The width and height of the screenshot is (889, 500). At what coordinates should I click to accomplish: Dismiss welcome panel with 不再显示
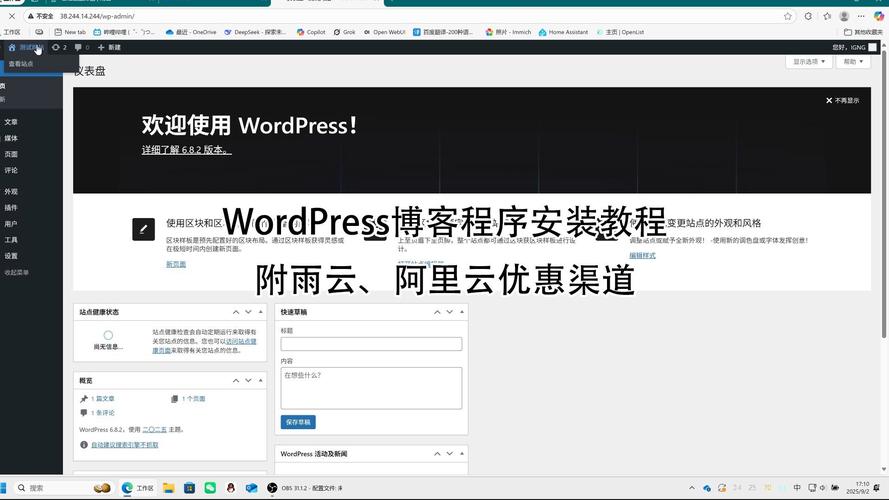coord(843,100)
